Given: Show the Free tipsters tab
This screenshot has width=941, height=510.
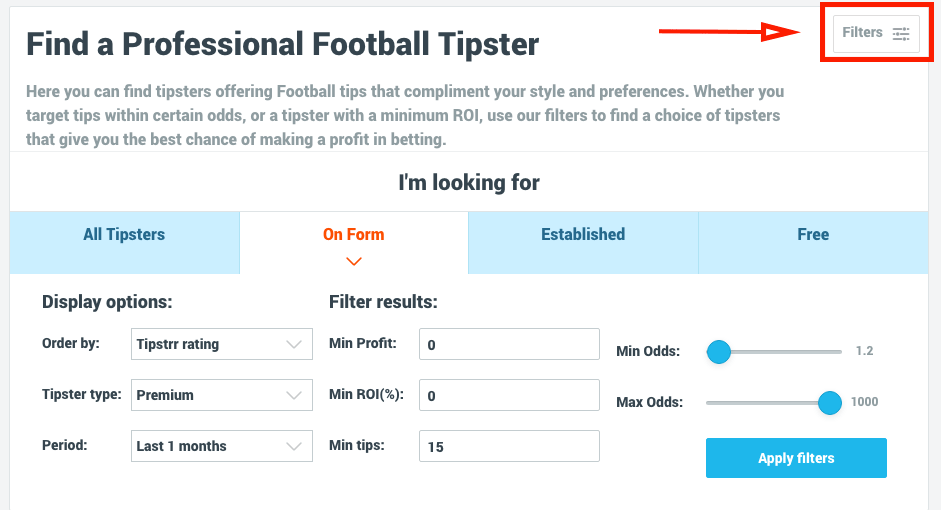Looking at the screenshot, I should (x=813, y=235).
